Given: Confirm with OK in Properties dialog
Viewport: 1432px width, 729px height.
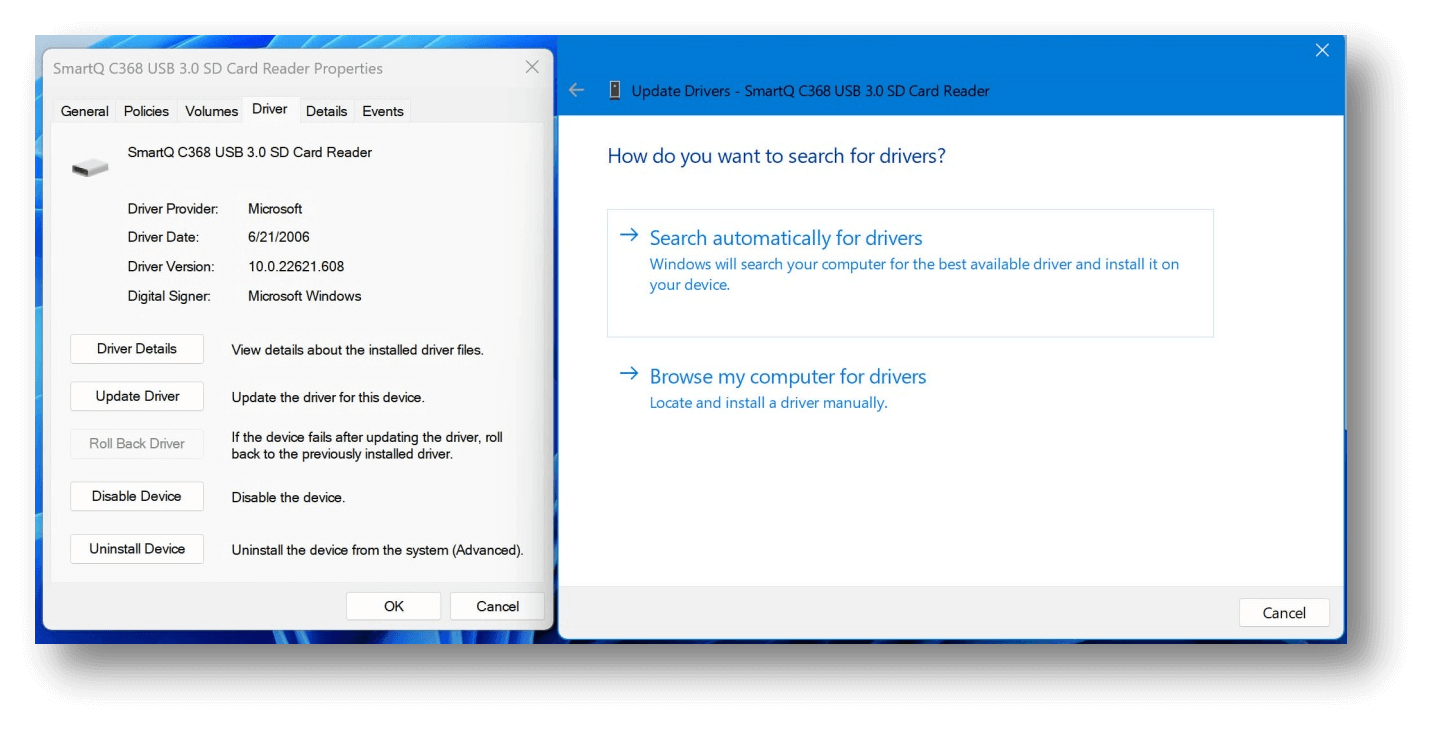Looking at the screenshot, I should point(393,606).
